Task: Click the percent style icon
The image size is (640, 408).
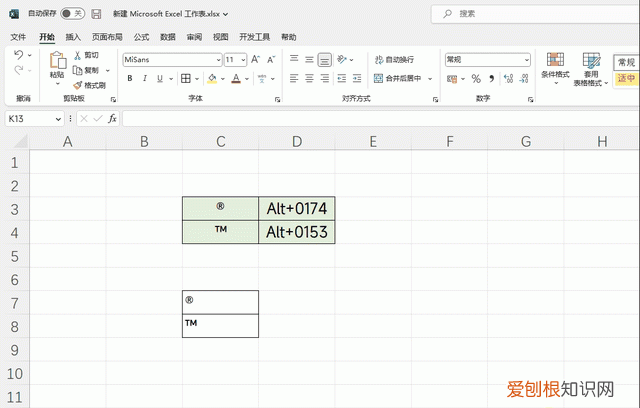Action: point(476,78)
